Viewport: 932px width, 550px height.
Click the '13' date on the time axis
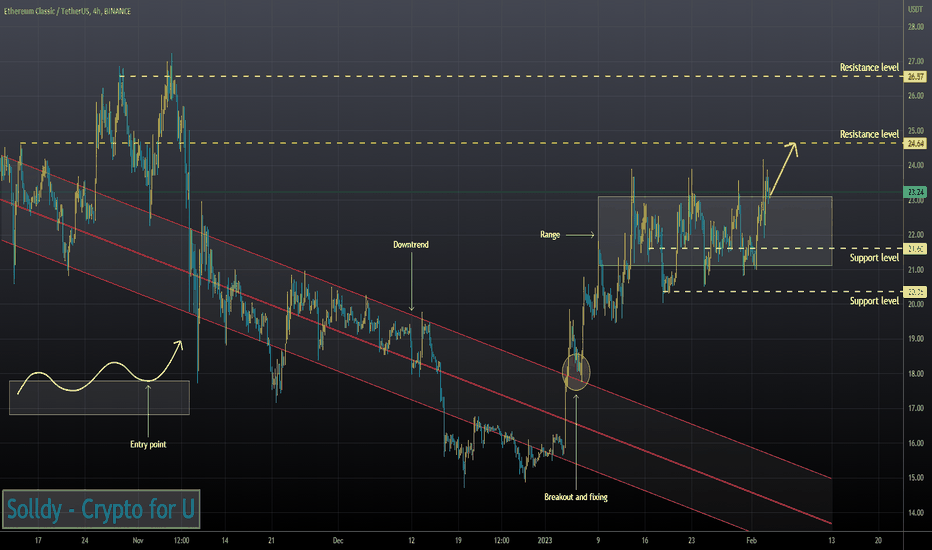pyautogui.click(x=832, y=540)
